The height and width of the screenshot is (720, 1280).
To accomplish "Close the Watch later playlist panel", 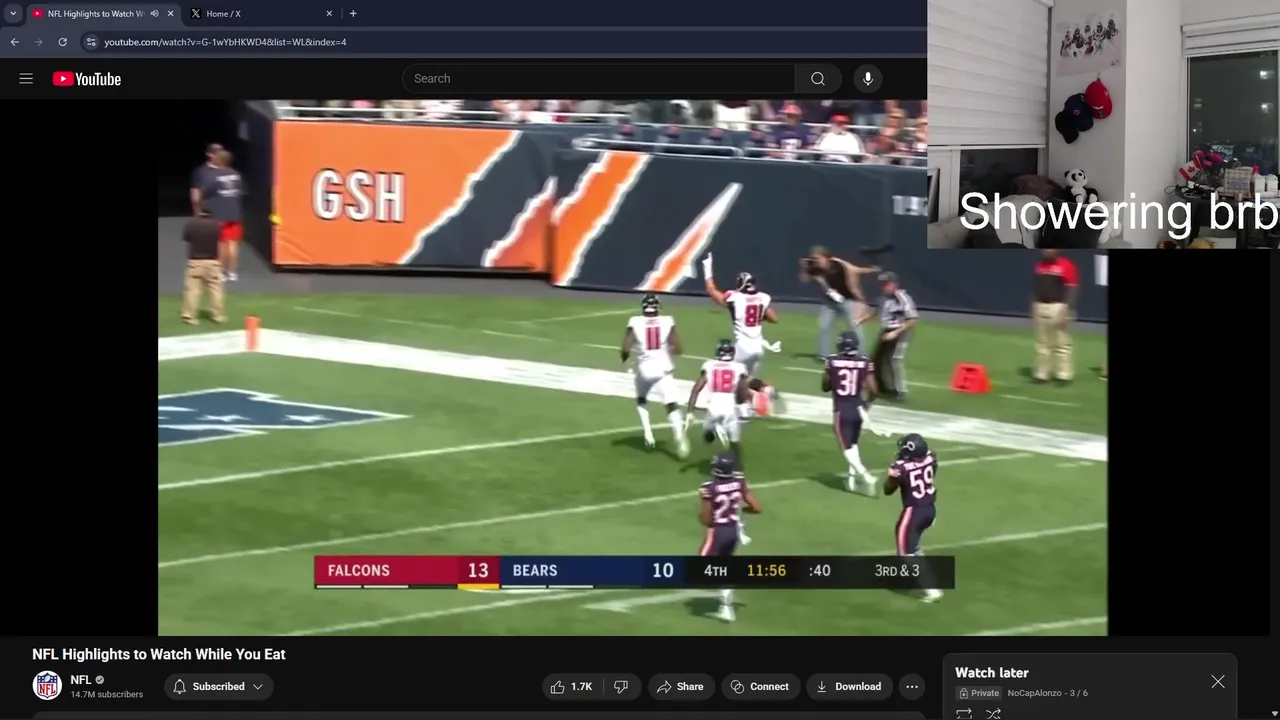I will pos(1217,682).
